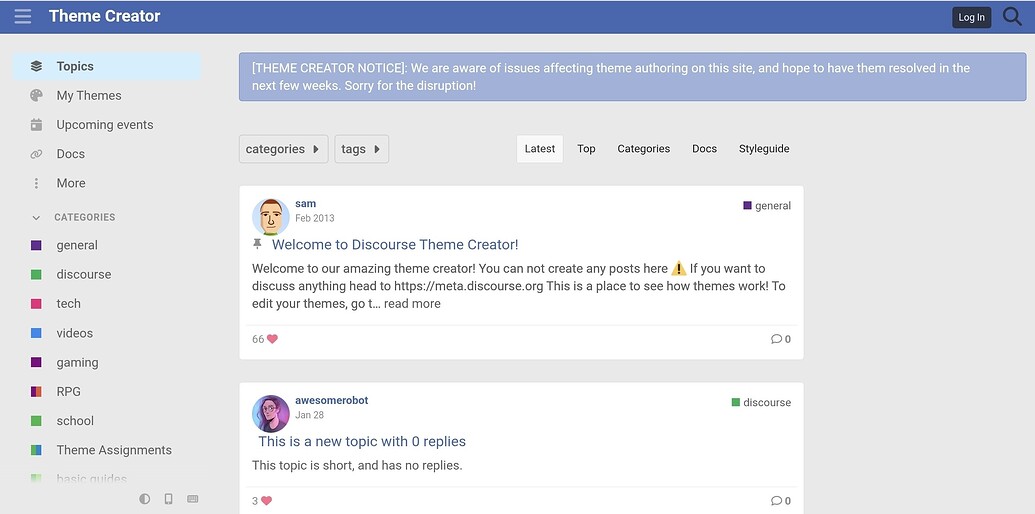Click reply count icon on sam's topic

point(776,339)
